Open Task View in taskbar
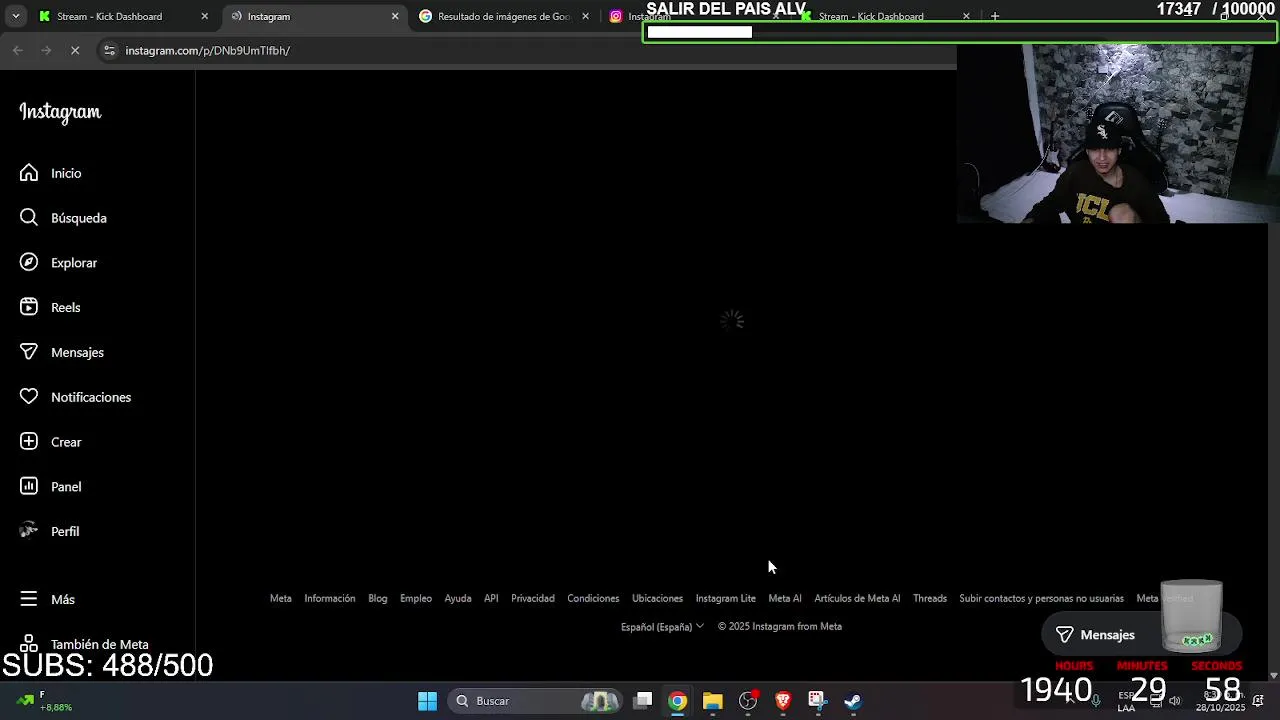 click(644, 701)
